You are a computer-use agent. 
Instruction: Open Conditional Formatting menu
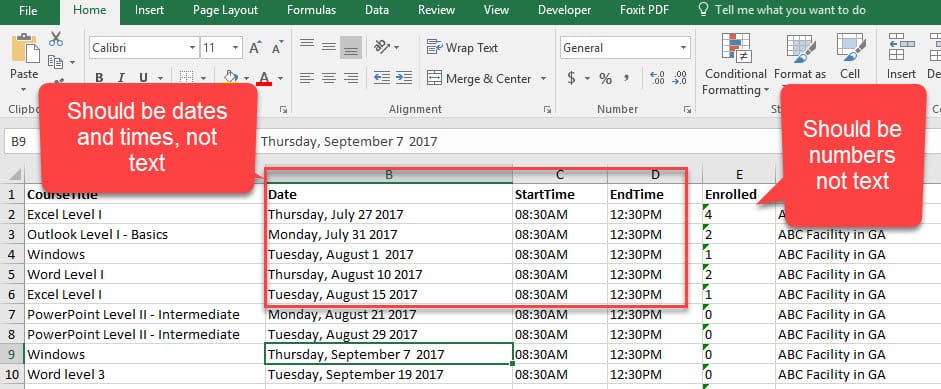[x=736, y=64]
